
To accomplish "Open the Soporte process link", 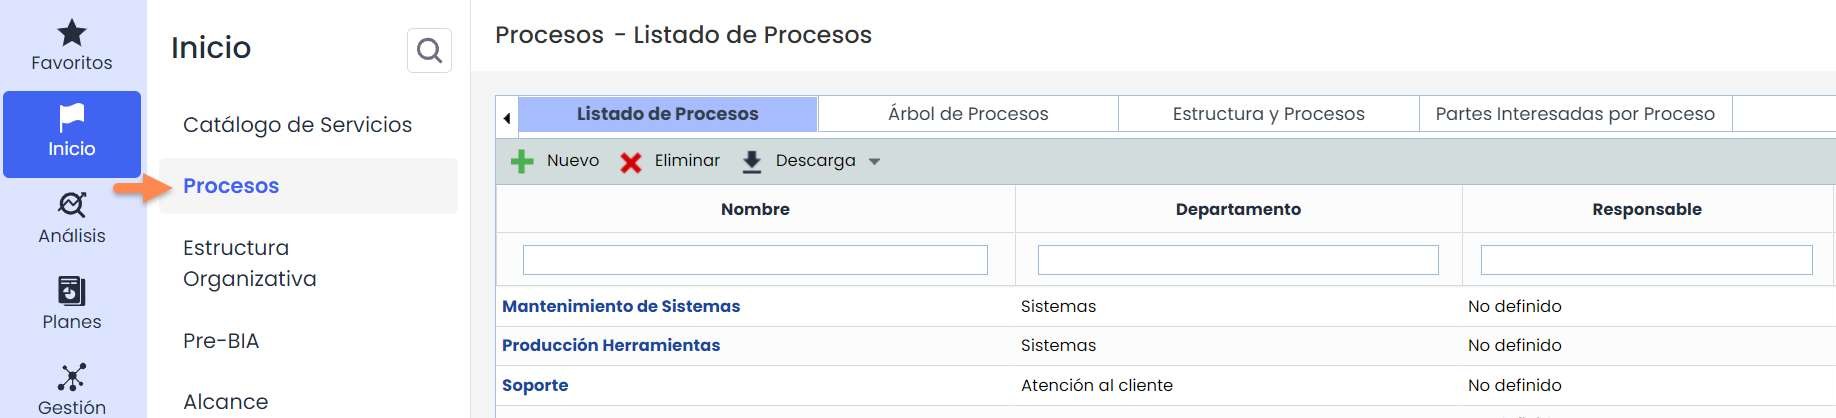I will tap(535, 385).
